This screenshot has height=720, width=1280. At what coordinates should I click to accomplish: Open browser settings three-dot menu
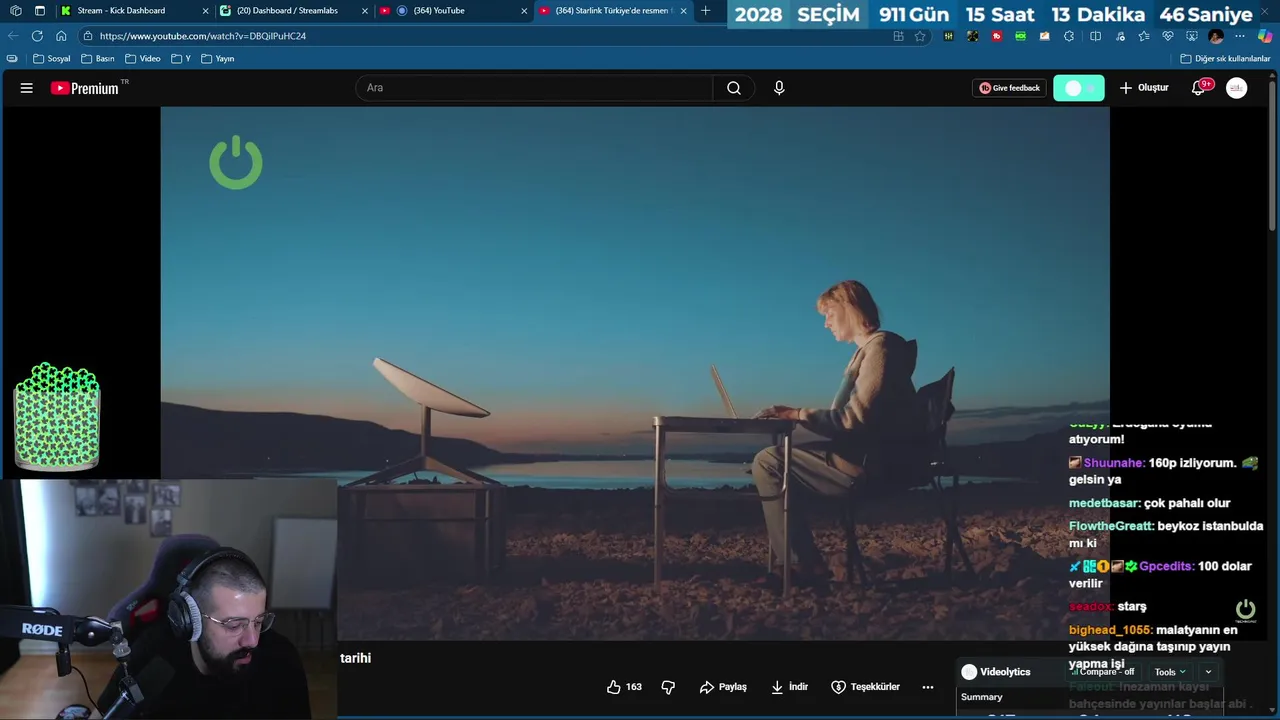(x=1240, y=36)
